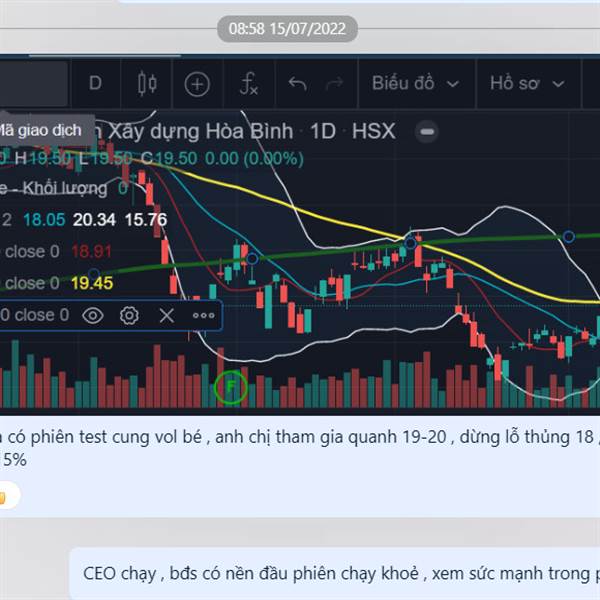The height and width of the screenshot is (600, 600).
Task: Expand the Biểu đồ dropdown
Action: (x=416, y=83)
